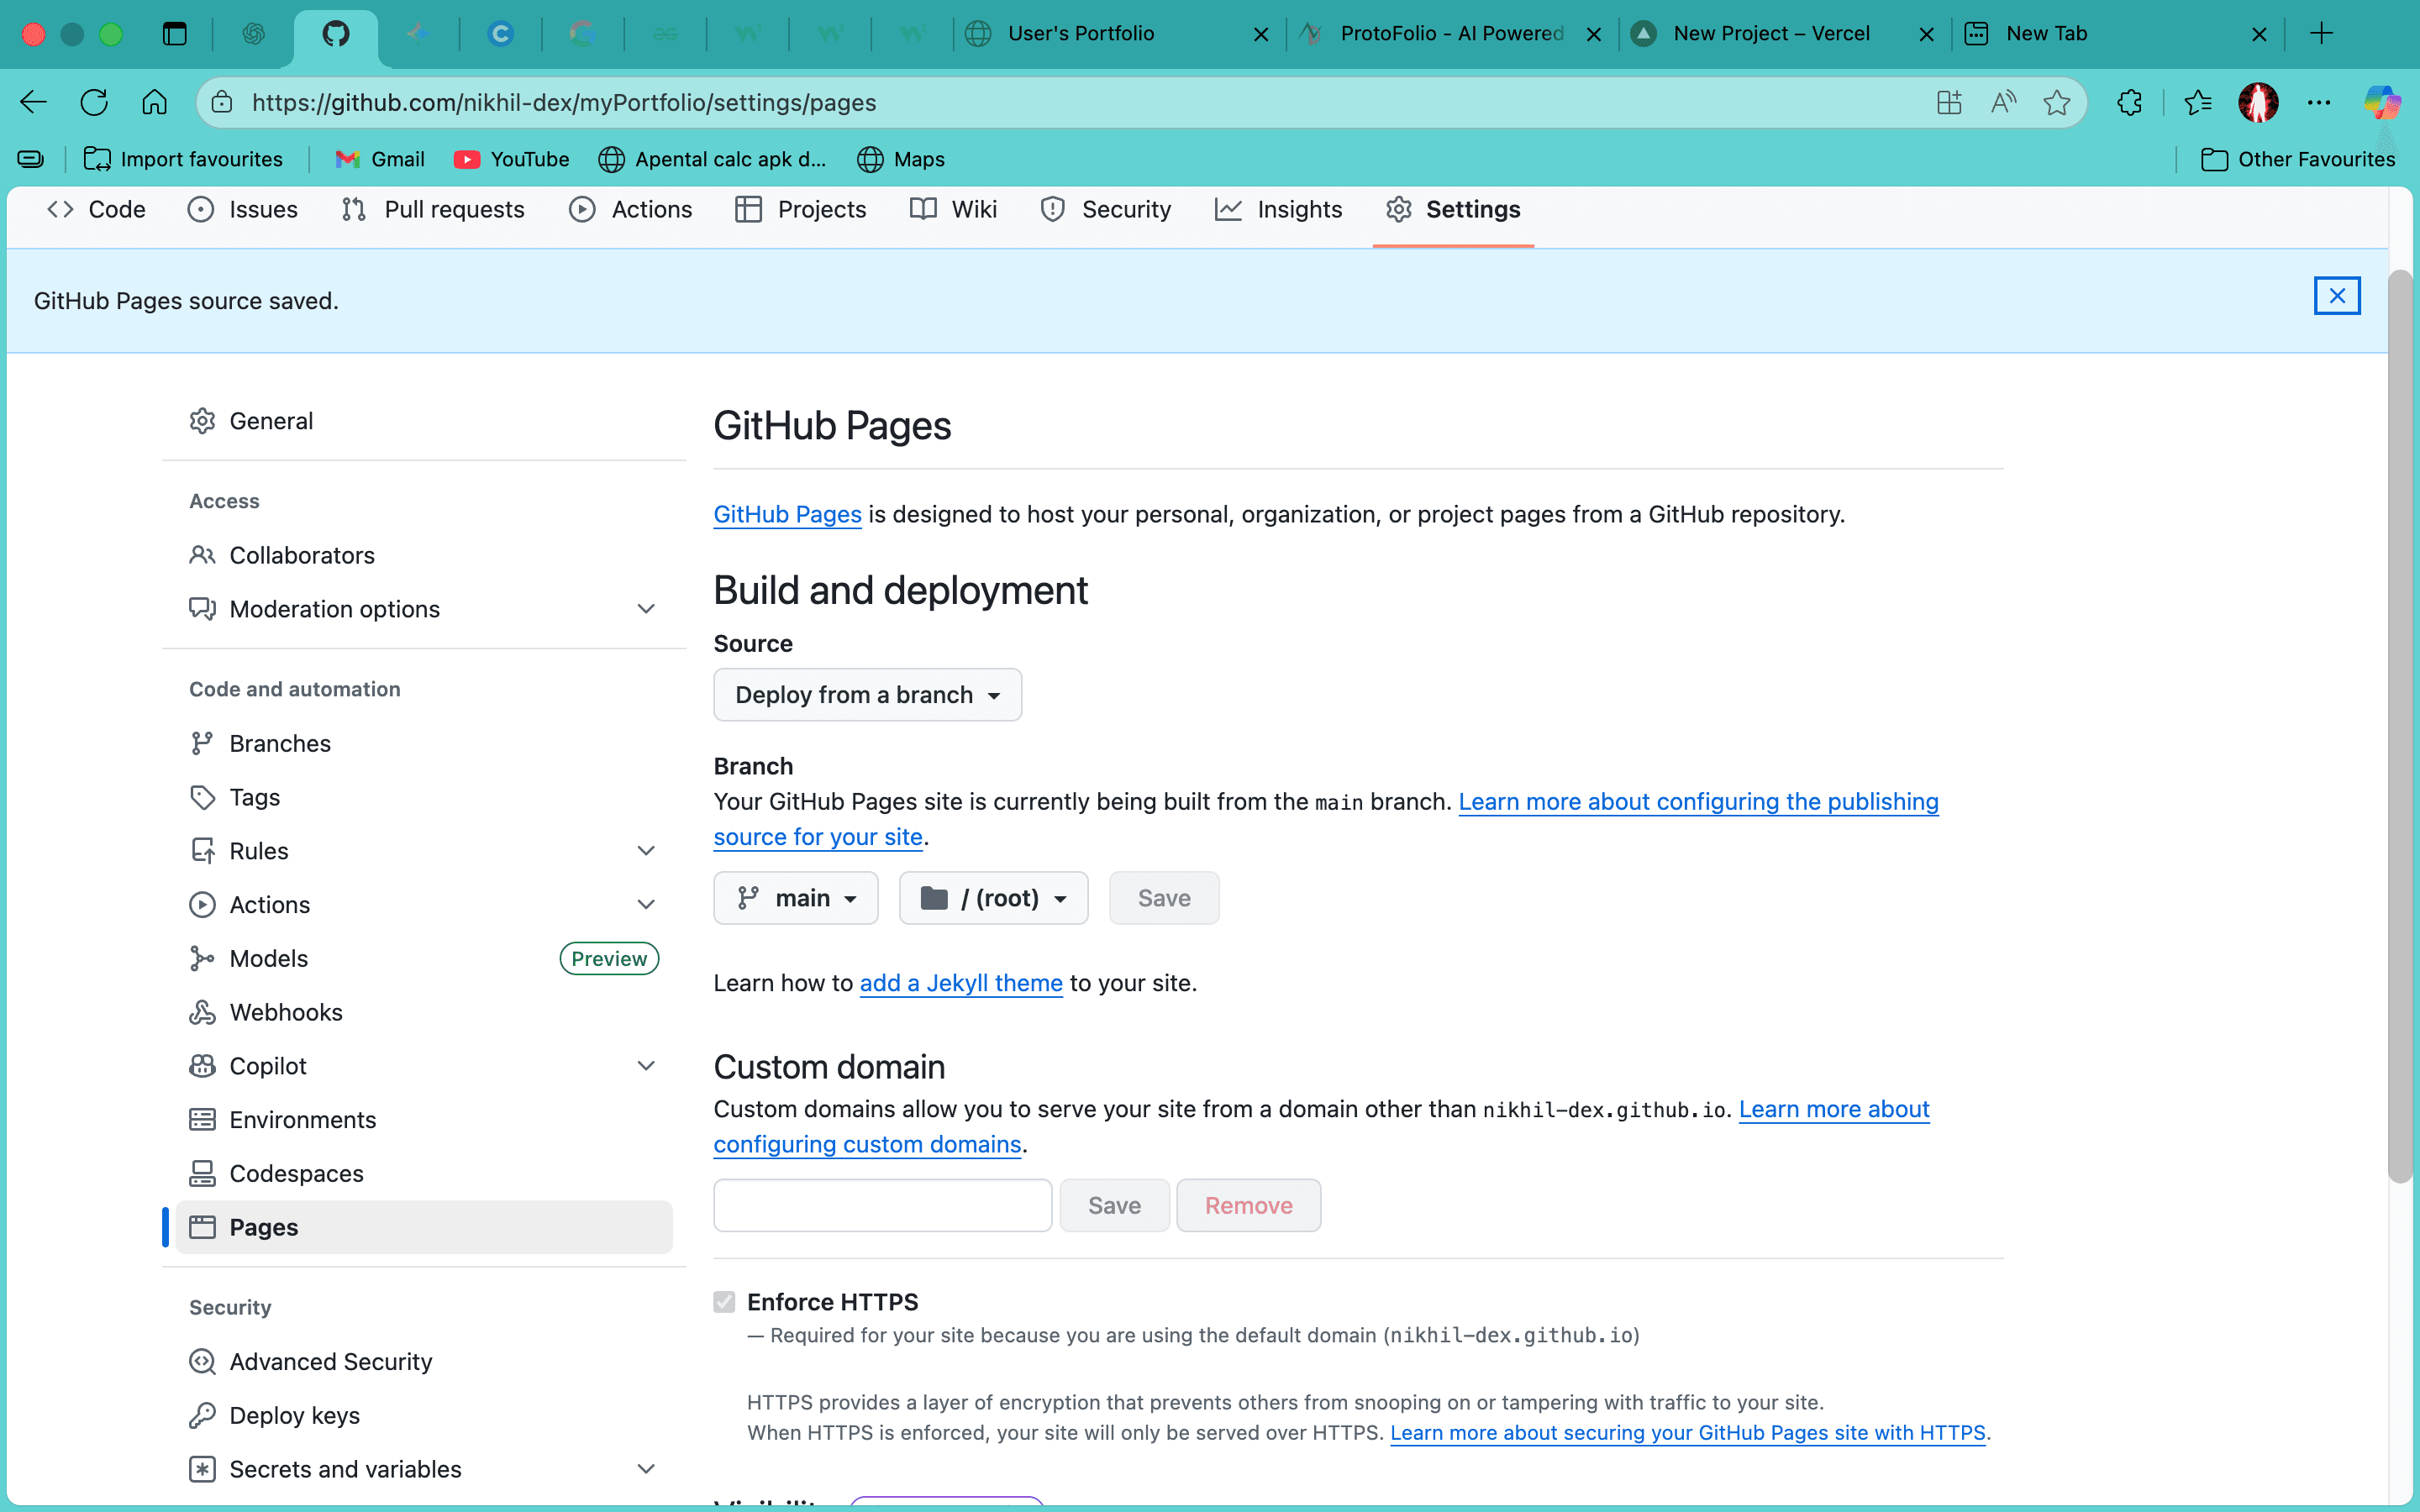This screenshot has height=1512, width=2420.
Task: Open the Security tab in repository navigation
Action: (x=1106, y=209)
